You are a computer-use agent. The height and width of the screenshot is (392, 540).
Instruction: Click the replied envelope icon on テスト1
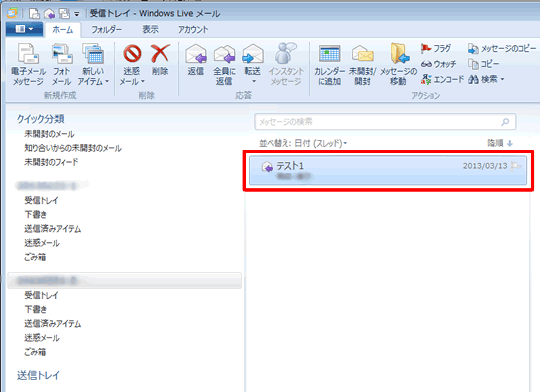point(267,167)
